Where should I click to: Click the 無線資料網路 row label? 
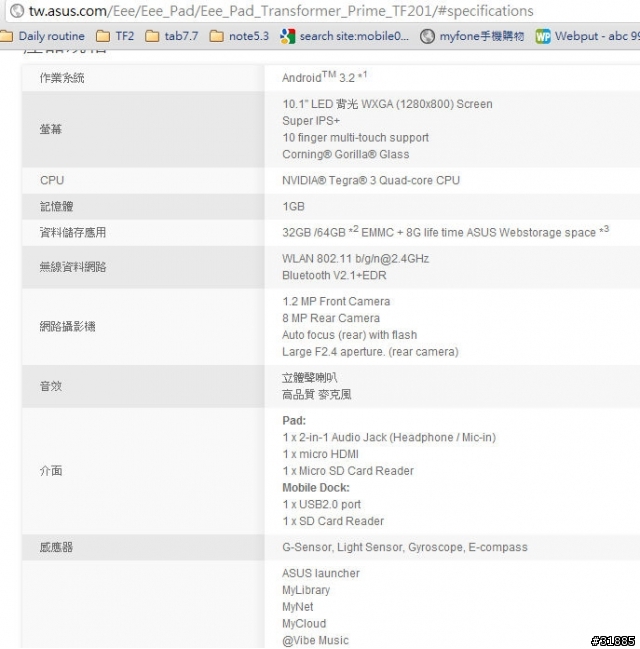coord(73,267)
